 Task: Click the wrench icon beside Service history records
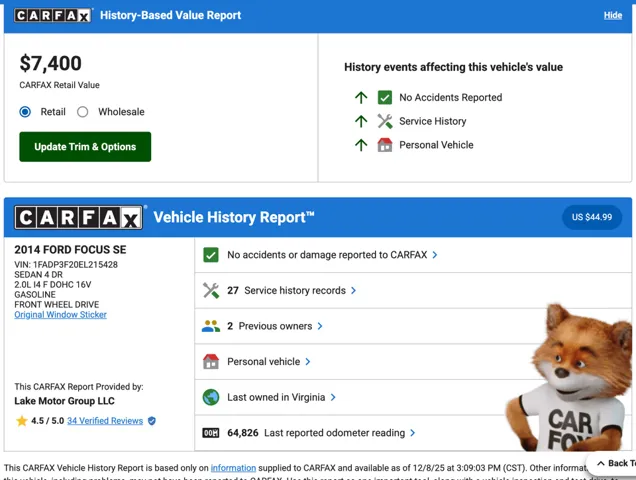(211, 291)
